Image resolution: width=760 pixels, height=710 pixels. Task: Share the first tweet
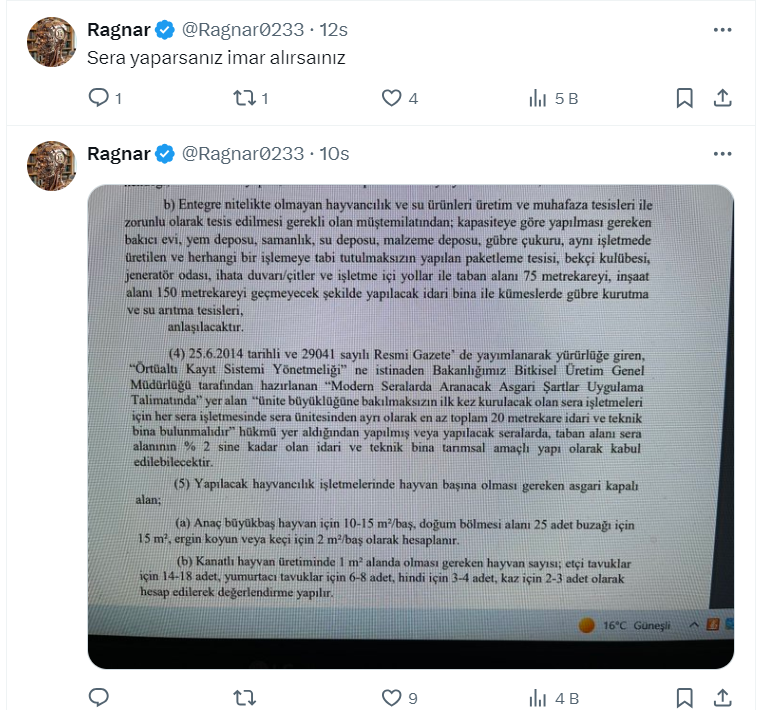(722, 98)
